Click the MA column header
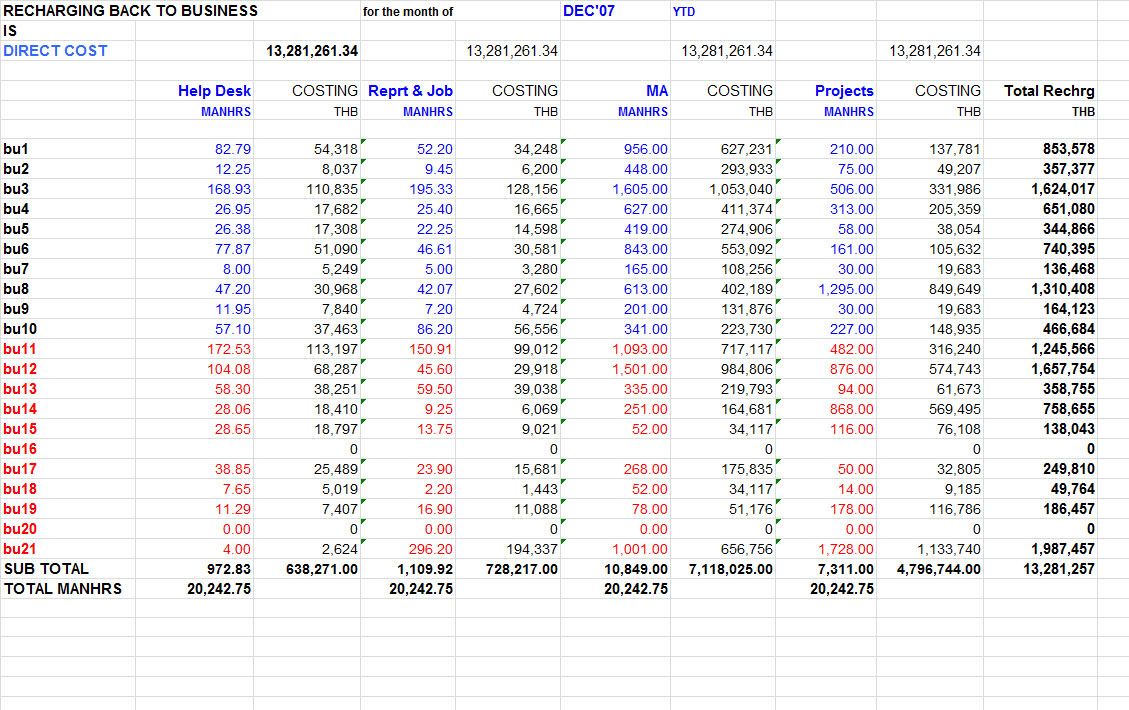1129x710 pixels. tap(656, 90)
